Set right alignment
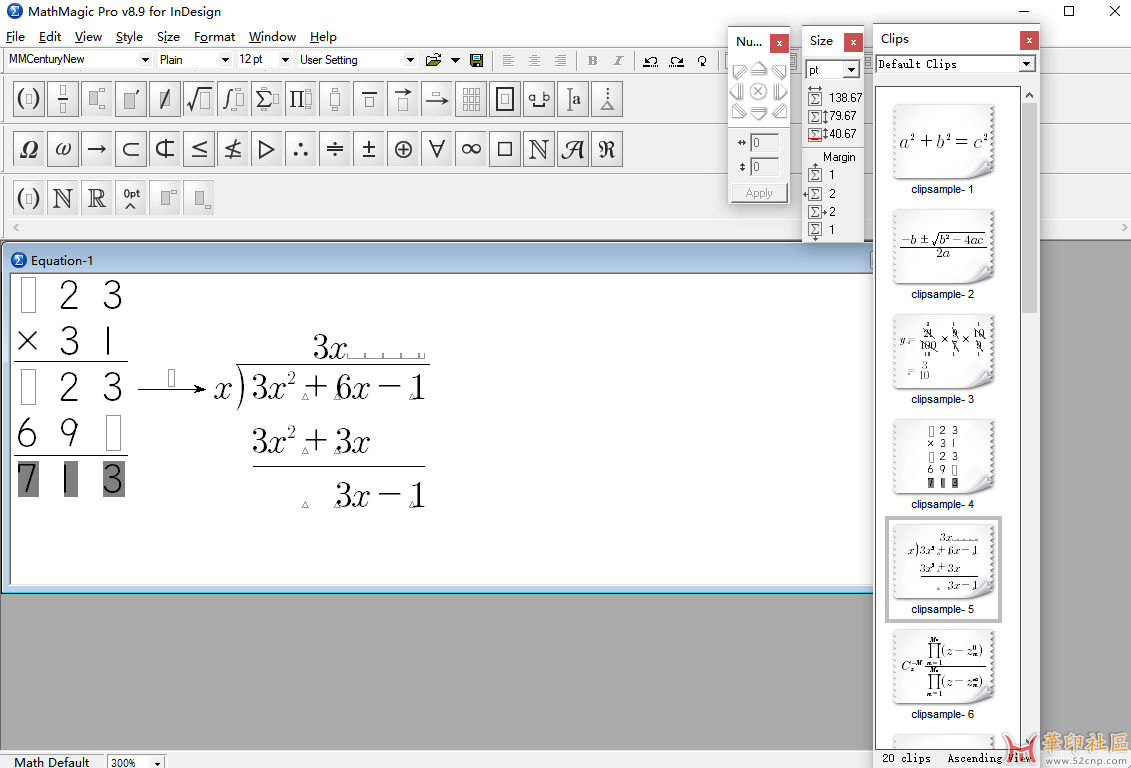The image size is (1131, 768). tap(560, 61)
